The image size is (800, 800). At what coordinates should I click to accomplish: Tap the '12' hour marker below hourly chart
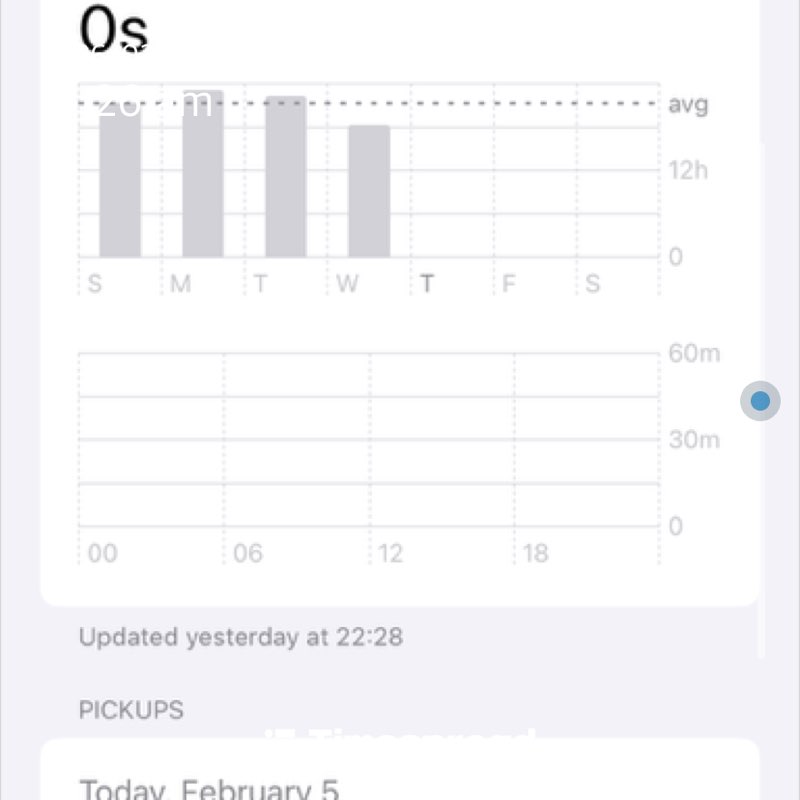click(390, 553)
